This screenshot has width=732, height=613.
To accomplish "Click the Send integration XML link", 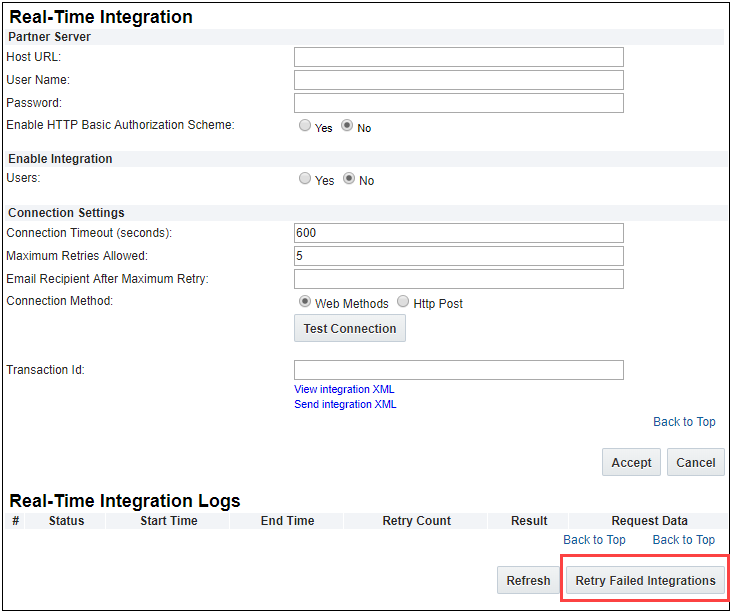I will coord(345,404).
